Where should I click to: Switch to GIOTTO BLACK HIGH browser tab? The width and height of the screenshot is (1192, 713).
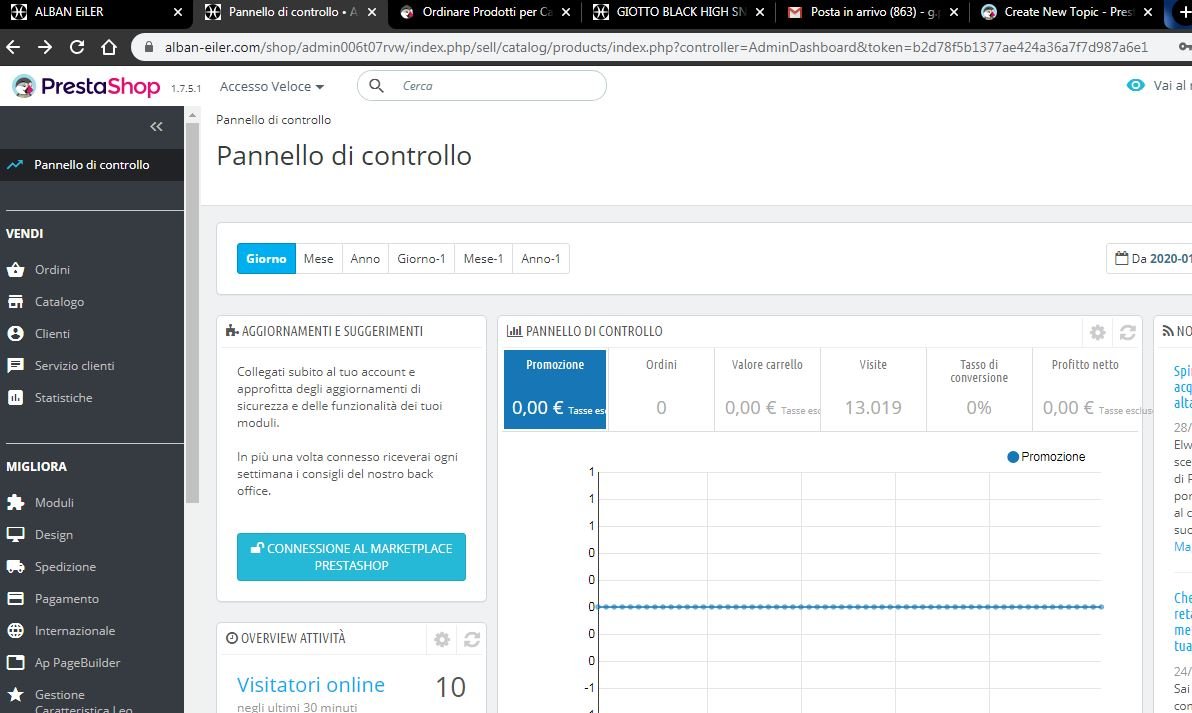coord(679,12)
